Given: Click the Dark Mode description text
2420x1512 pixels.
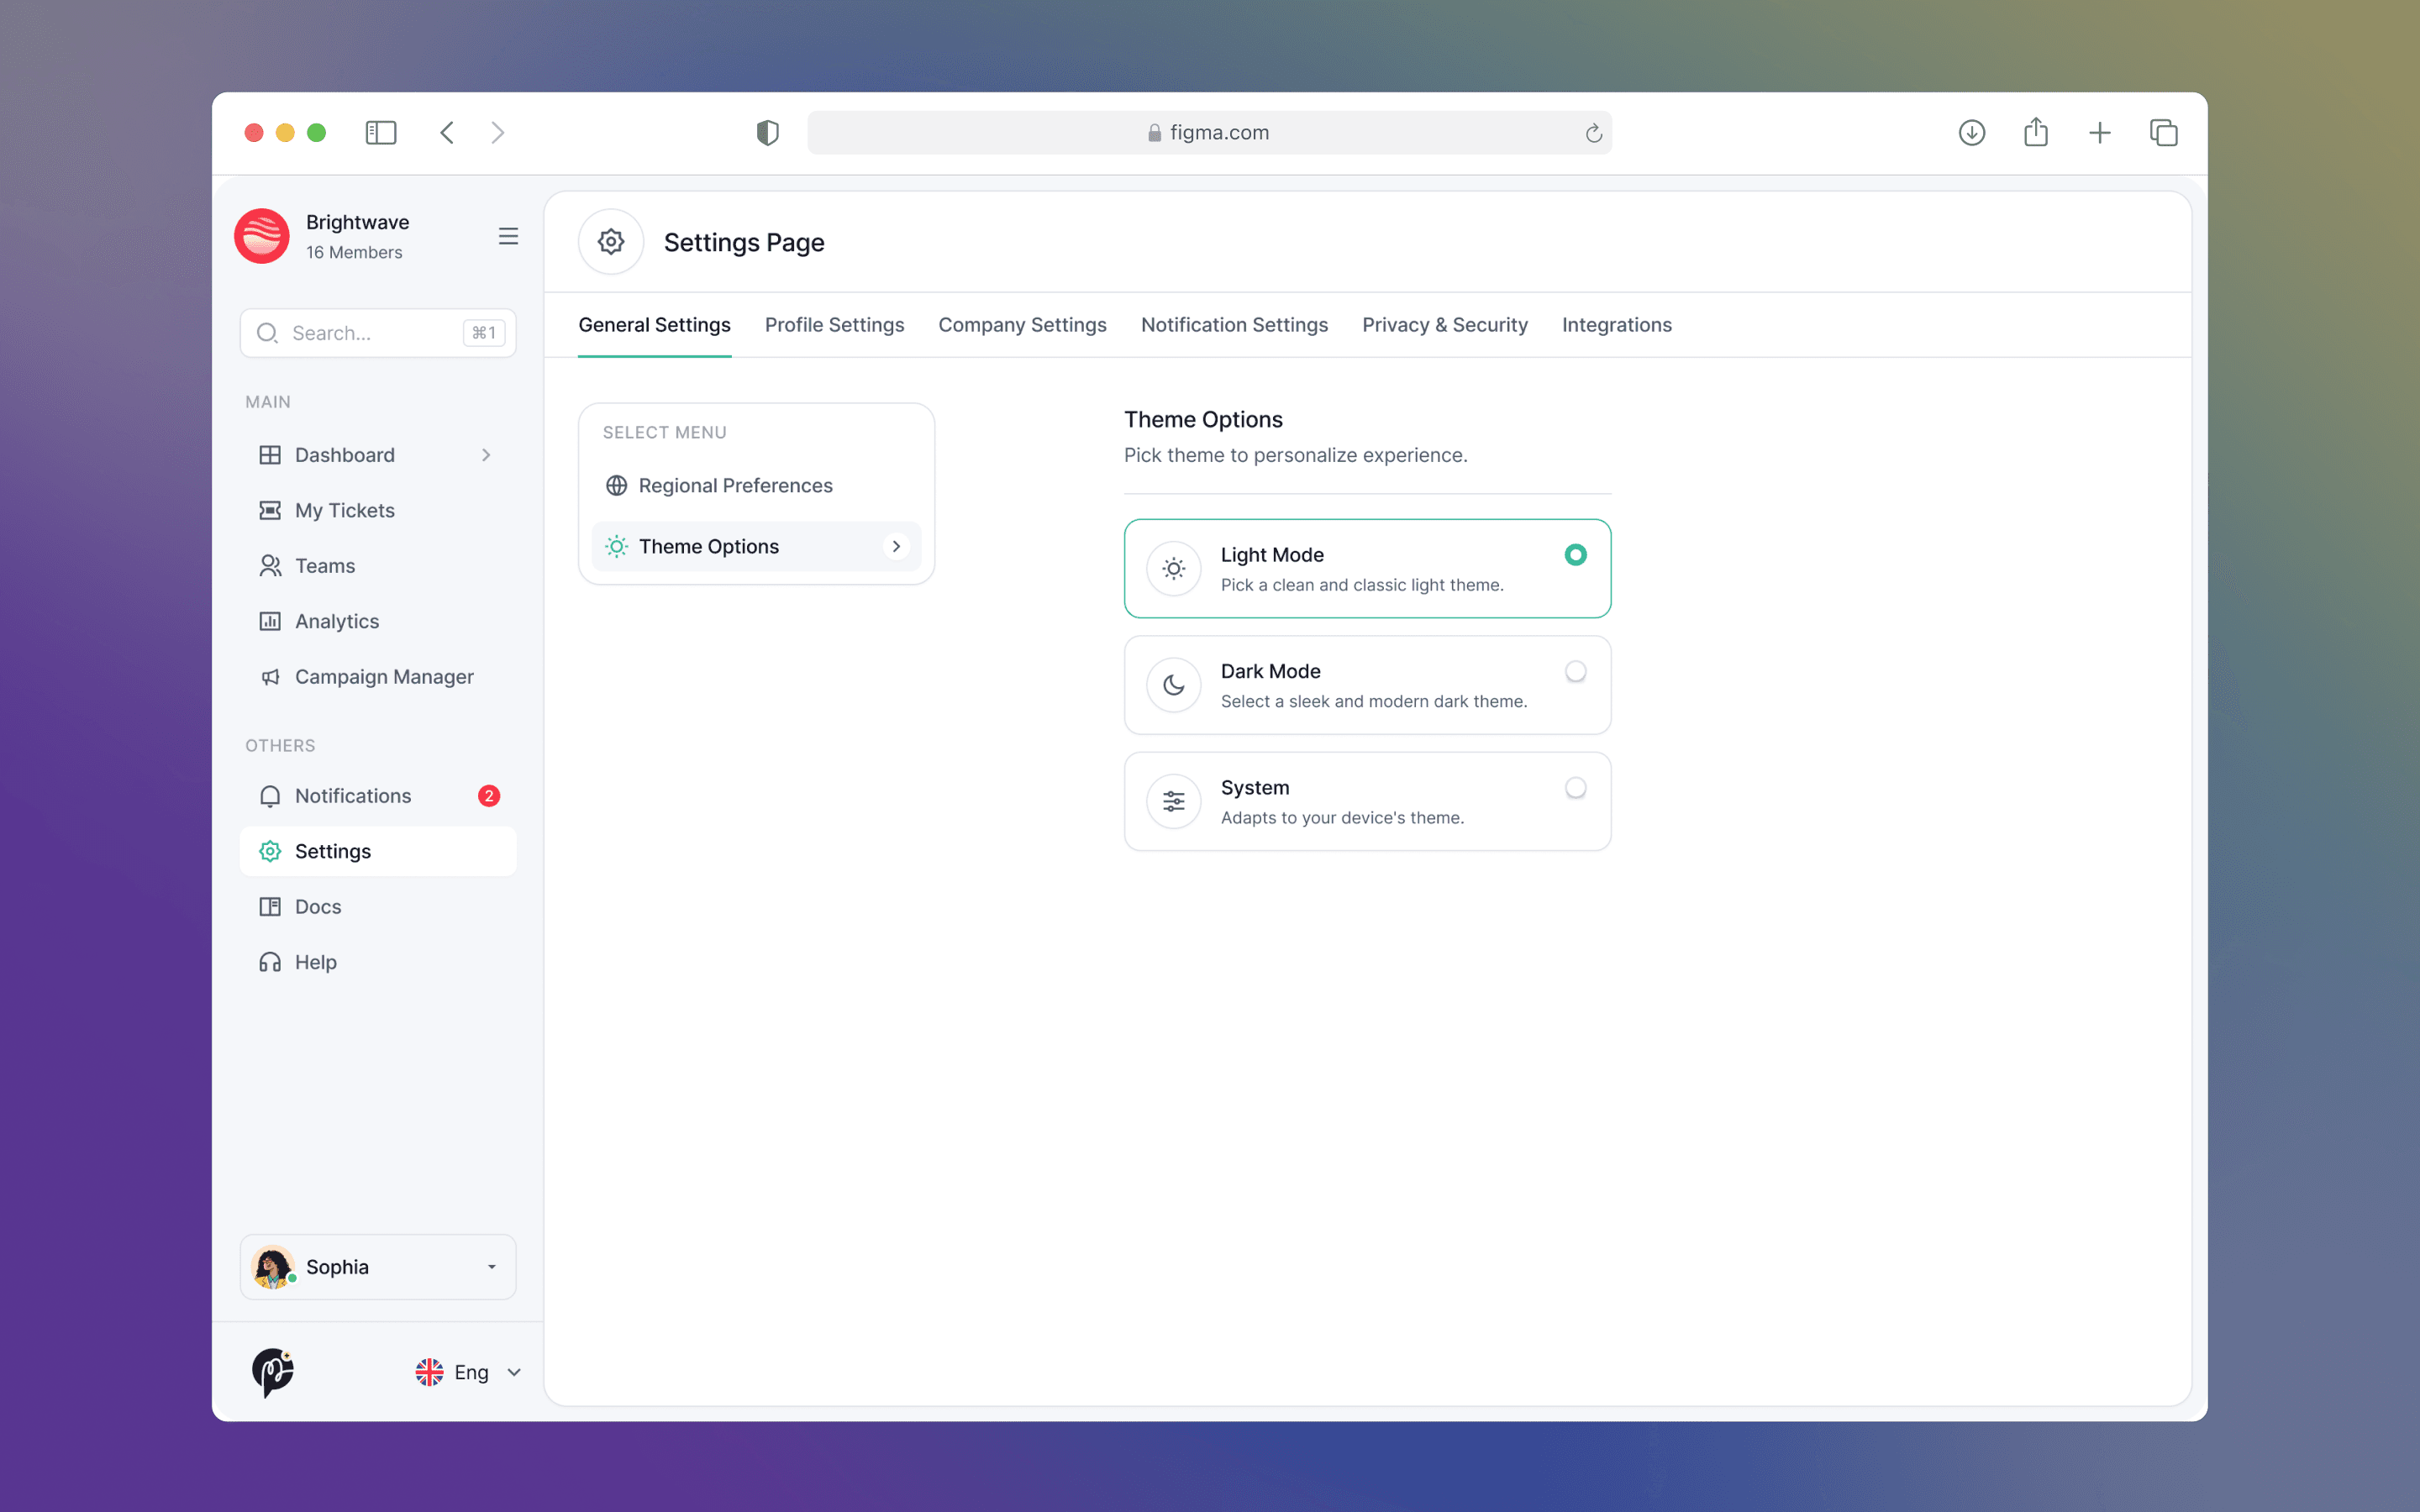Looking at the screenshot, I should click(x=1374, y=701).
